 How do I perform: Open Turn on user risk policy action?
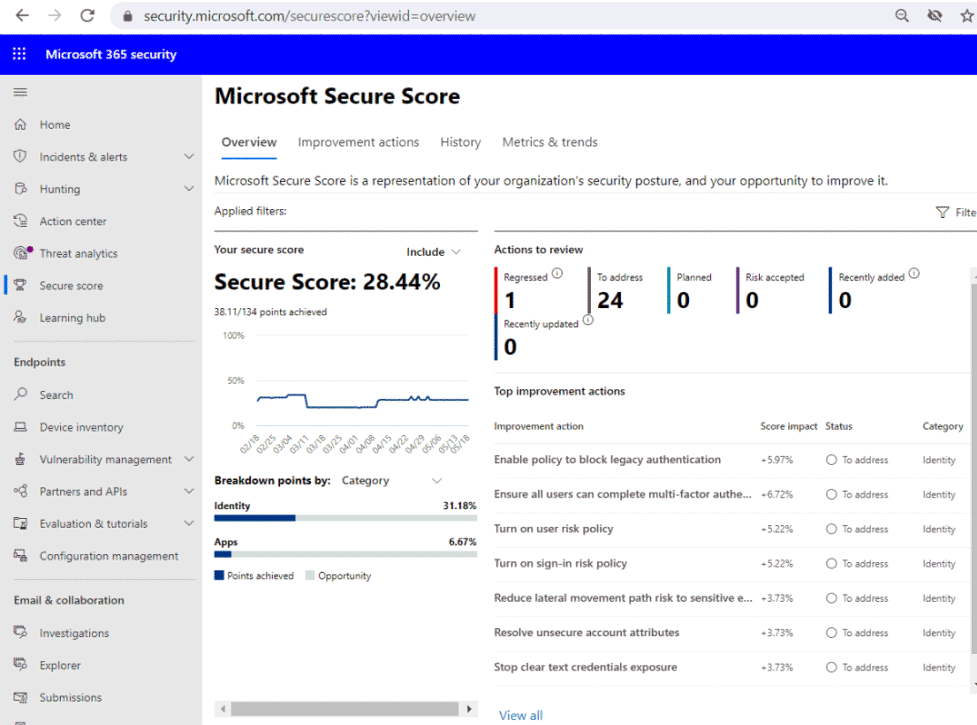pyautogui.click(x=553, y=529)
